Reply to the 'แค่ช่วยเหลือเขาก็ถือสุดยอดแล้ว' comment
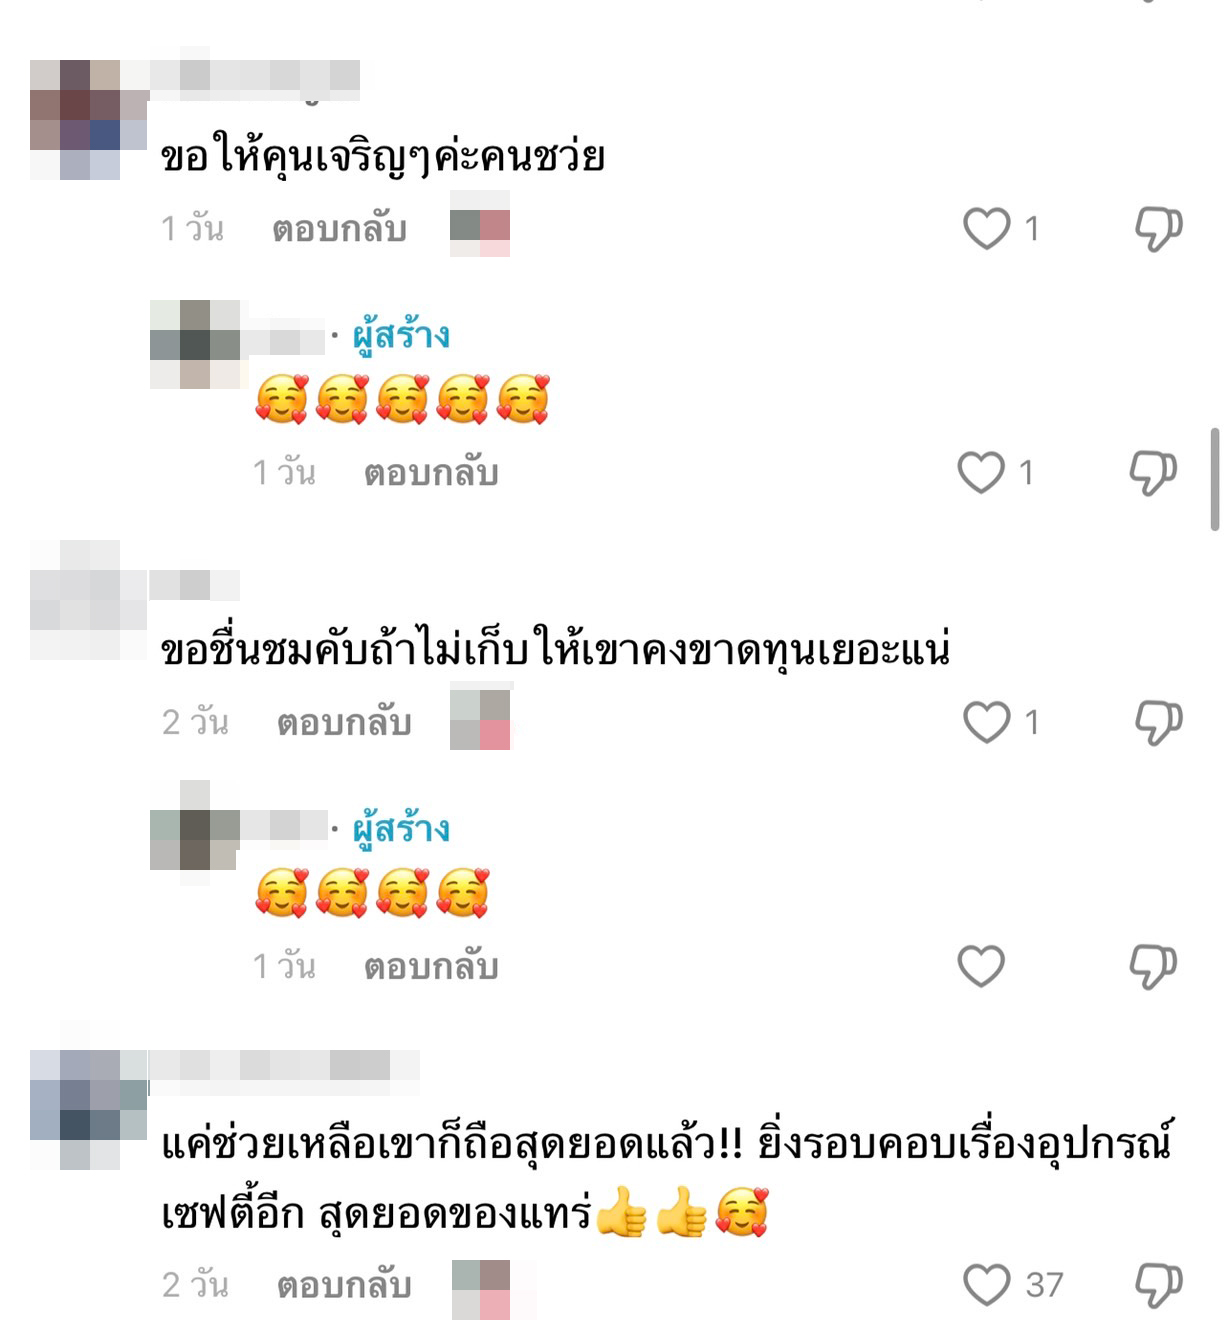1228x1332 pixels. (x=344, y=1285)
